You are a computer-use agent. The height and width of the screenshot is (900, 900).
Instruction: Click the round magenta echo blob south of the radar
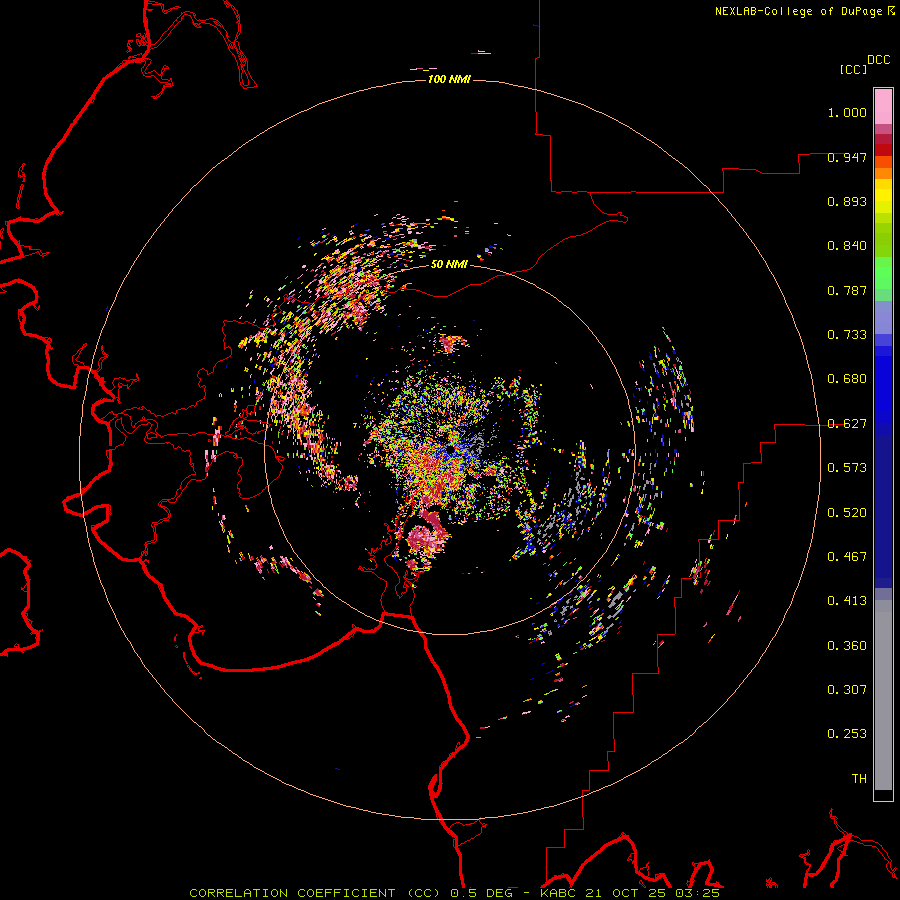425,541
